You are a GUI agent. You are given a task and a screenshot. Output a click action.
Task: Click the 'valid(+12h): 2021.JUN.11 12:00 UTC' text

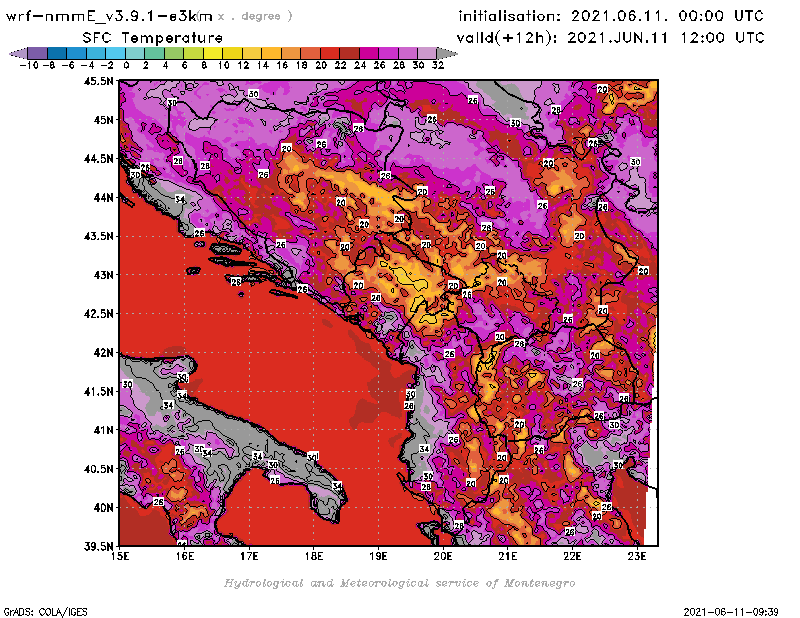click(611, 38)
